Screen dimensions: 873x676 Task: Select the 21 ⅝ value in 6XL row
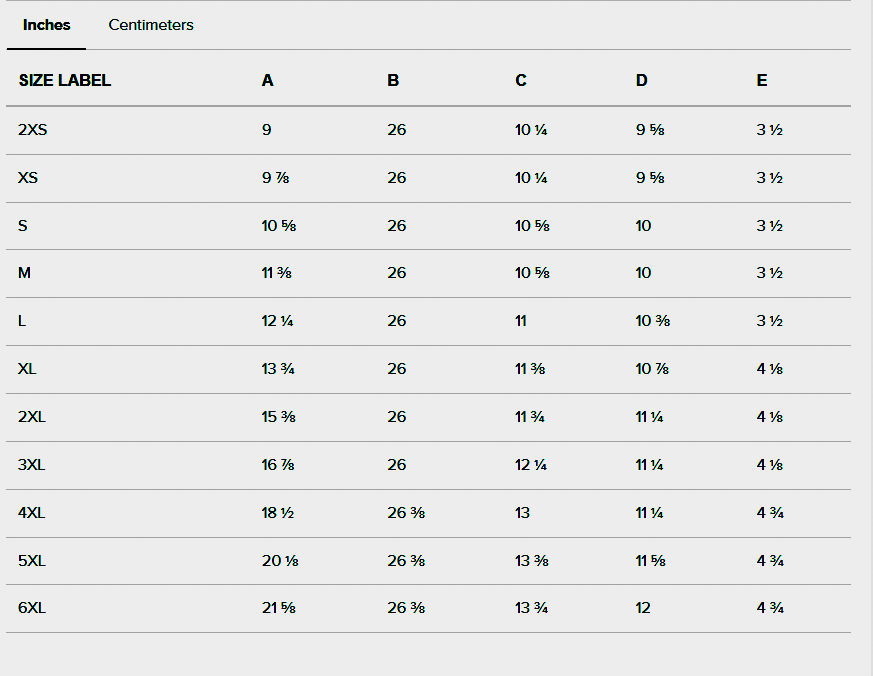[279, 609]
